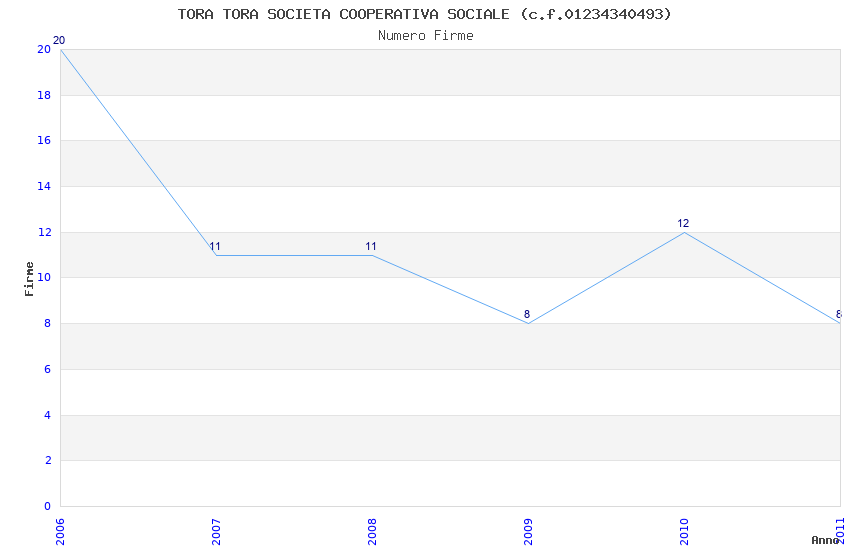Click the Numero Firme subtitle
The height and width of the screenshot is (550, 850).
(425, 36)
